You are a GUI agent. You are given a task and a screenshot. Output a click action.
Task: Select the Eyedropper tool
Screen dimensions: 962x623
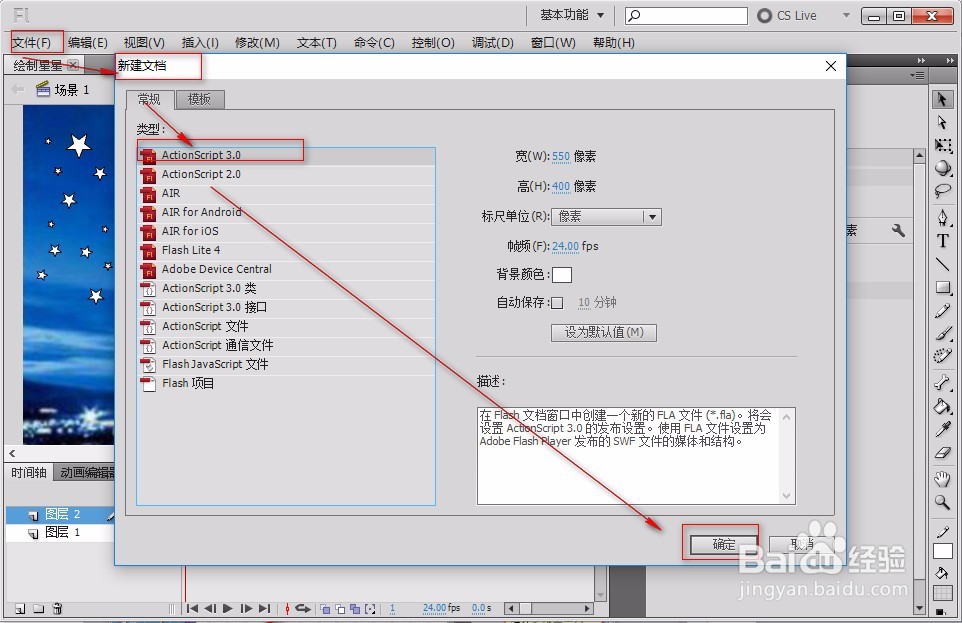[x=942, y=429]
